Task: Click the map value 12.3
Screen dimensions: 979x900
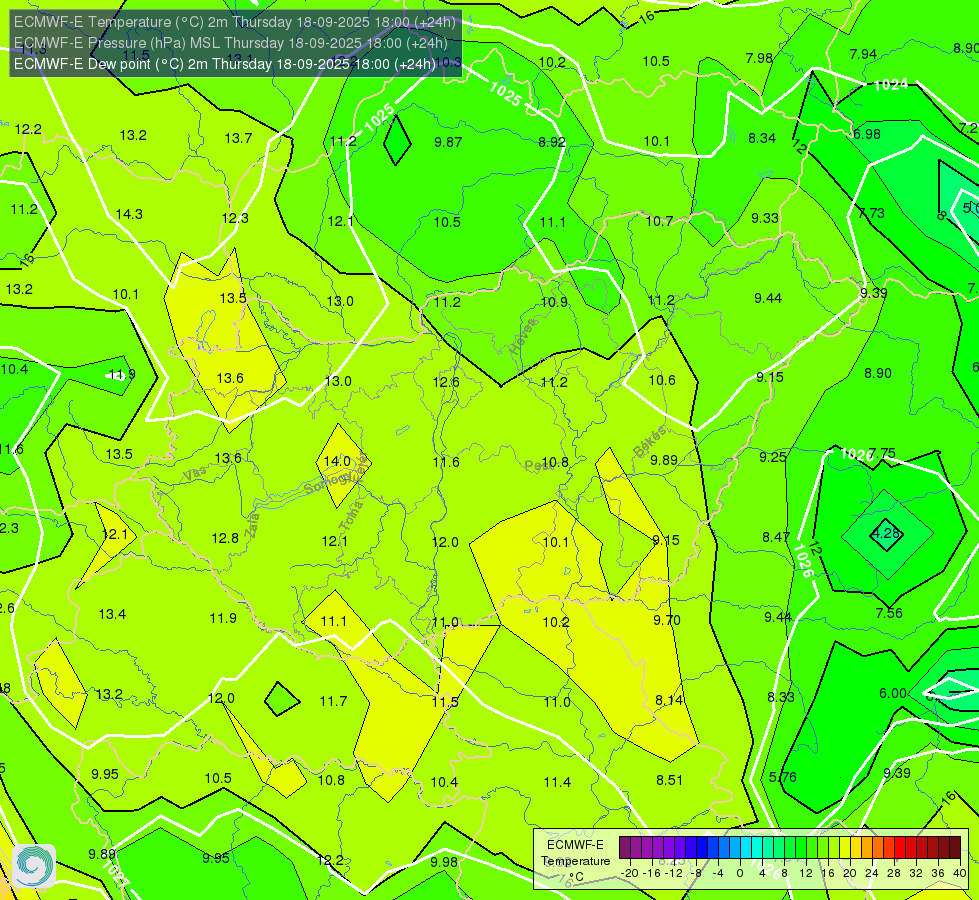Action: [x=235, y=218]
